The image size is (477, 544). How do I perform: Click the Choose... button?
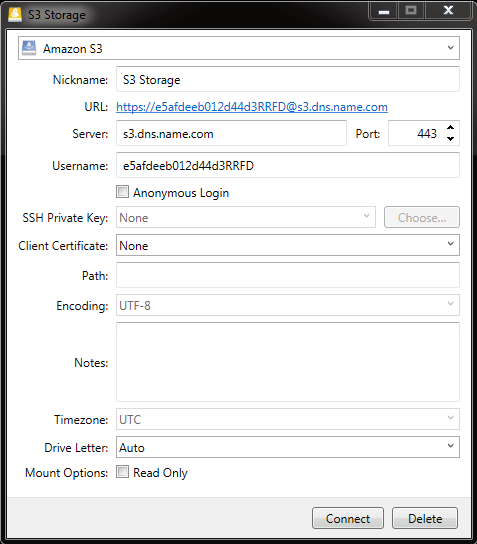click(421, 217)
